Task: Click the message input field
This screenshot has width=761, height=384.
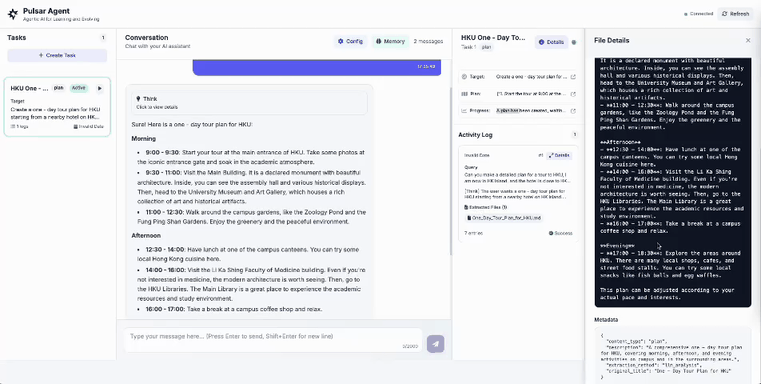Action: coord(272,341)
